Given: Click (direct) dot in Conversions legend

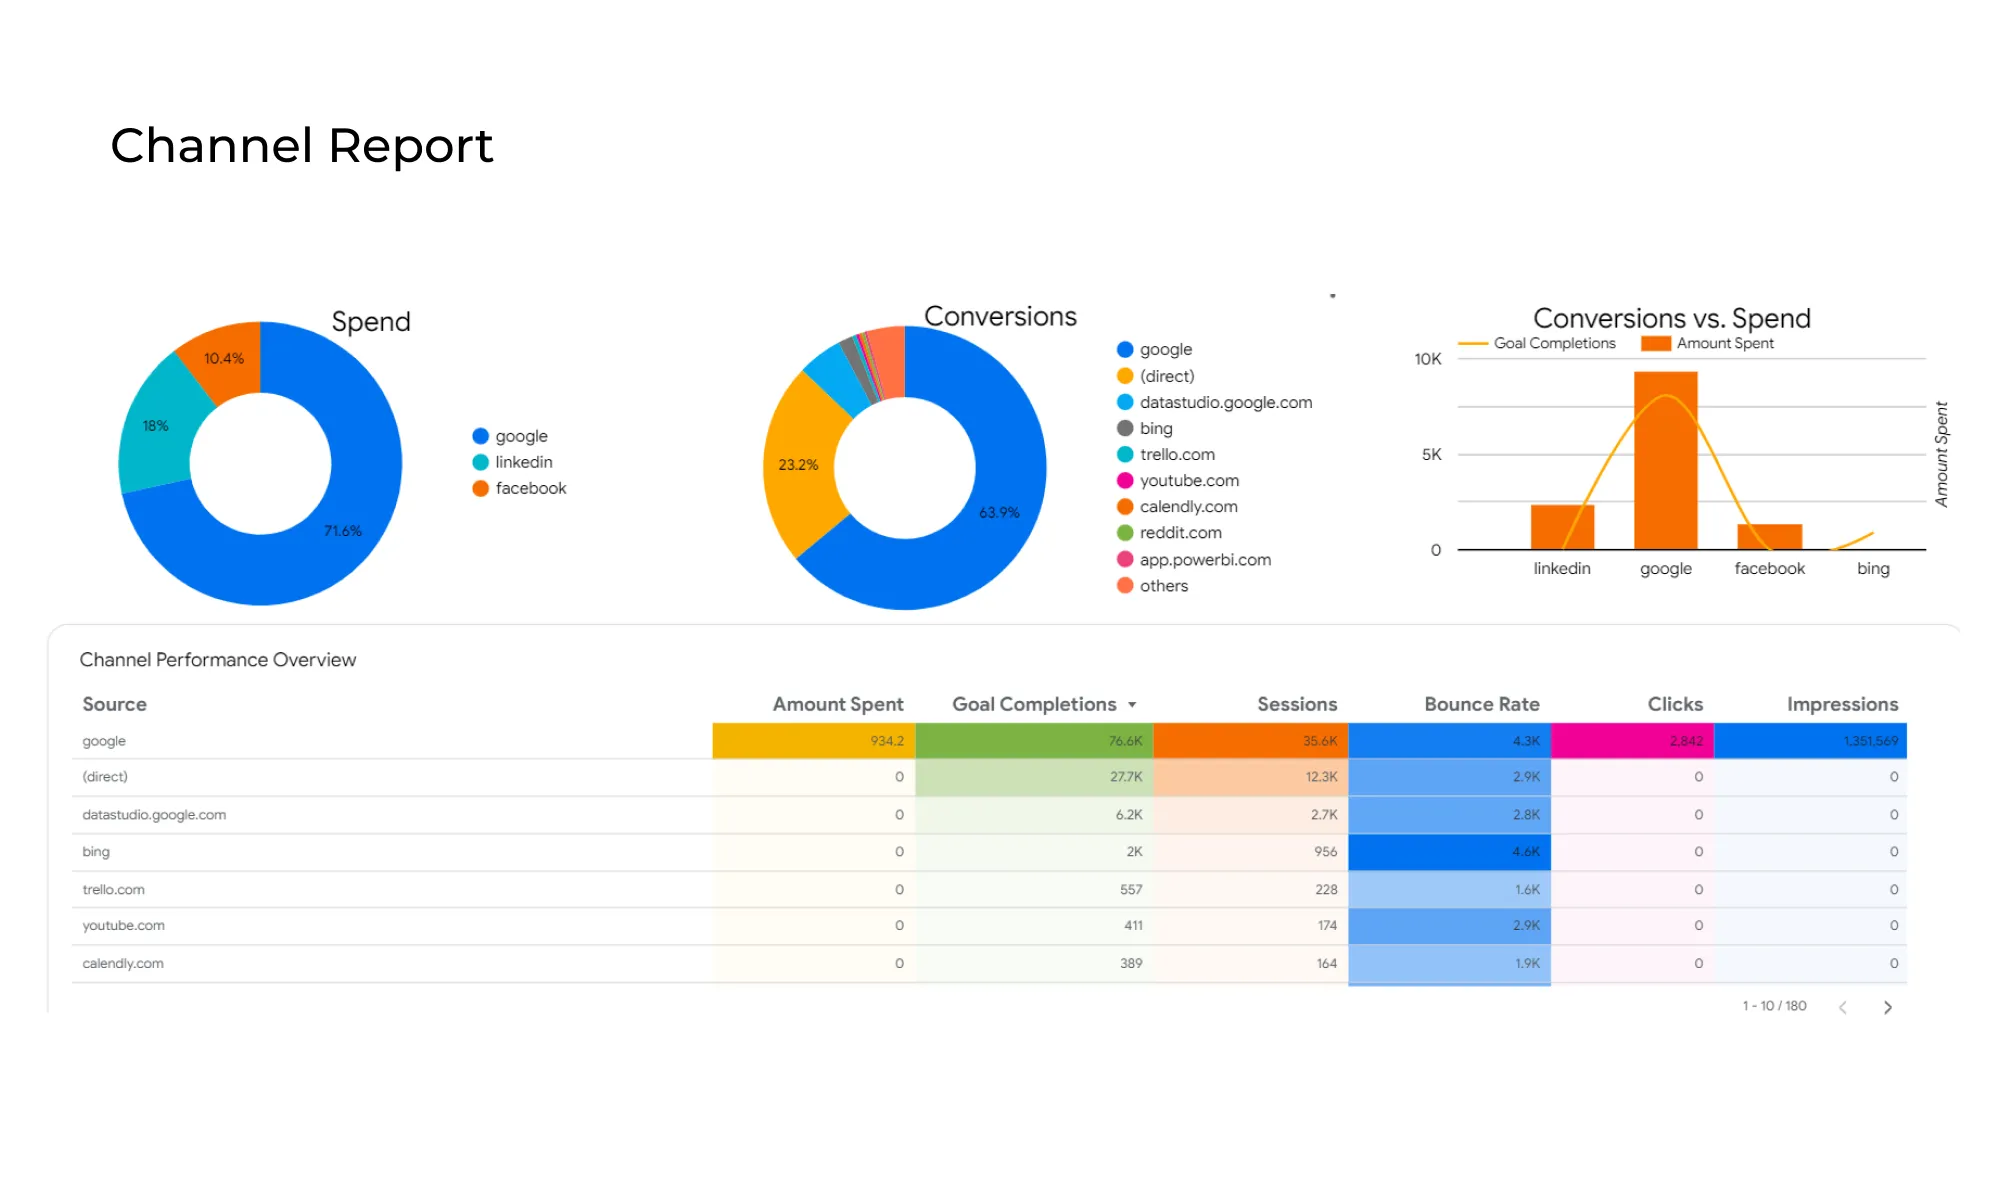Looking at the screenshot, I should tap(1125, 376).
